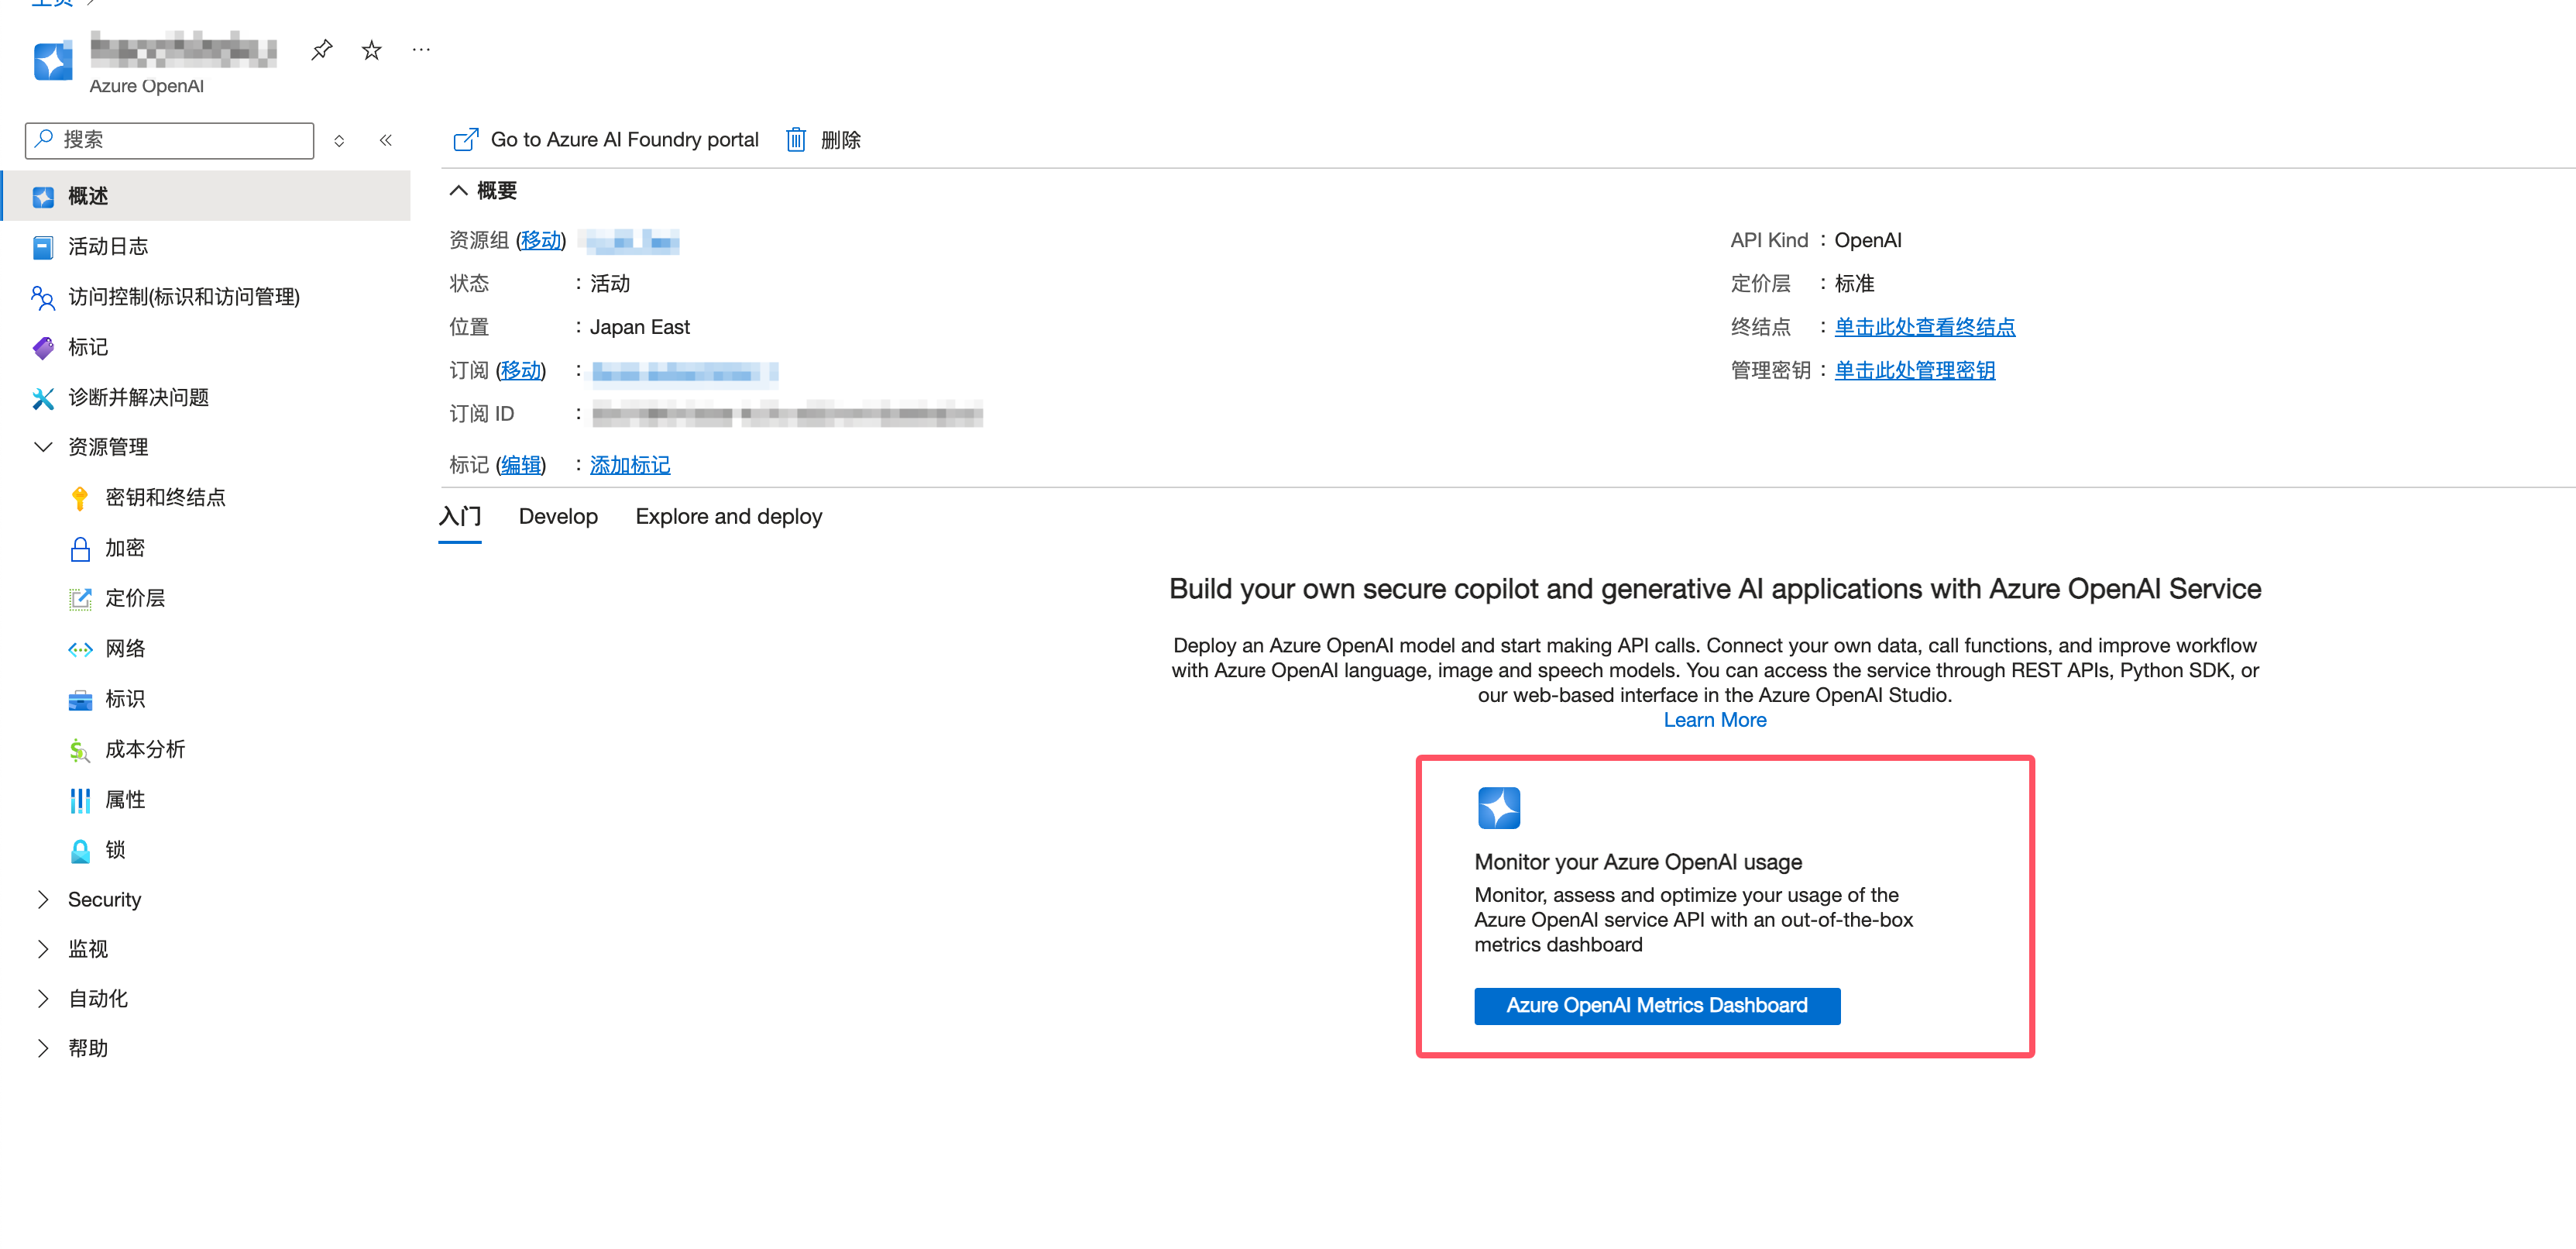Open the more options ellipsis menu
Image resolution: width=2576 pixels, height=1249 pixels.
[x=421, y=49]
